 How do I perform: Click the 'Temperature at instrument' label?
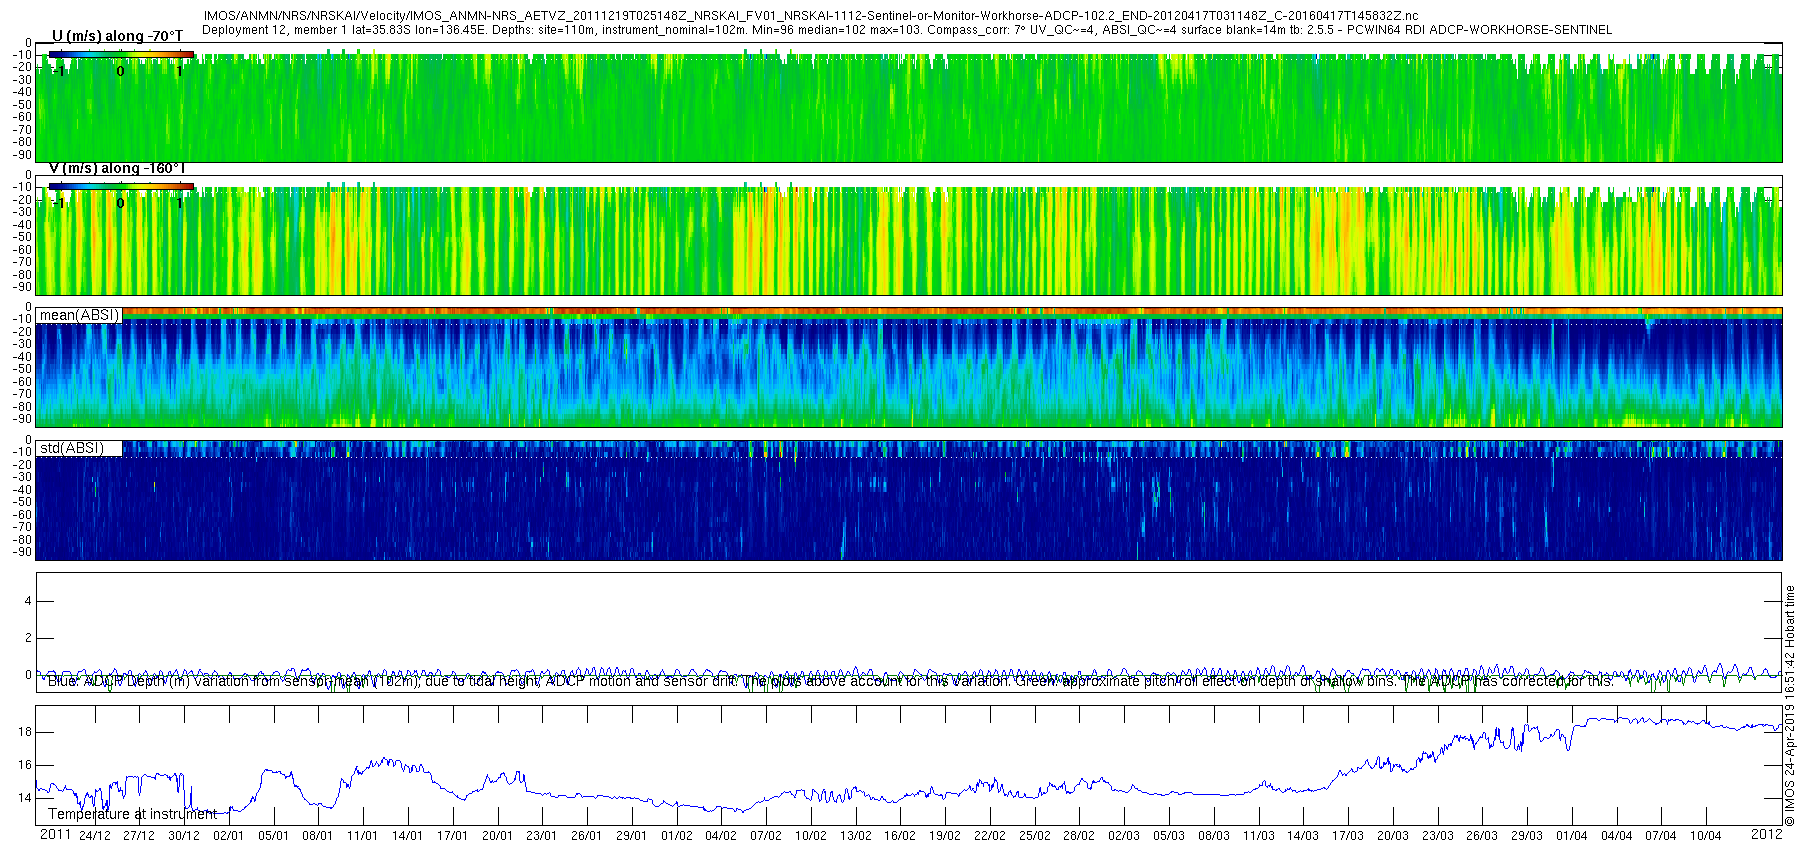coord(132,814)
